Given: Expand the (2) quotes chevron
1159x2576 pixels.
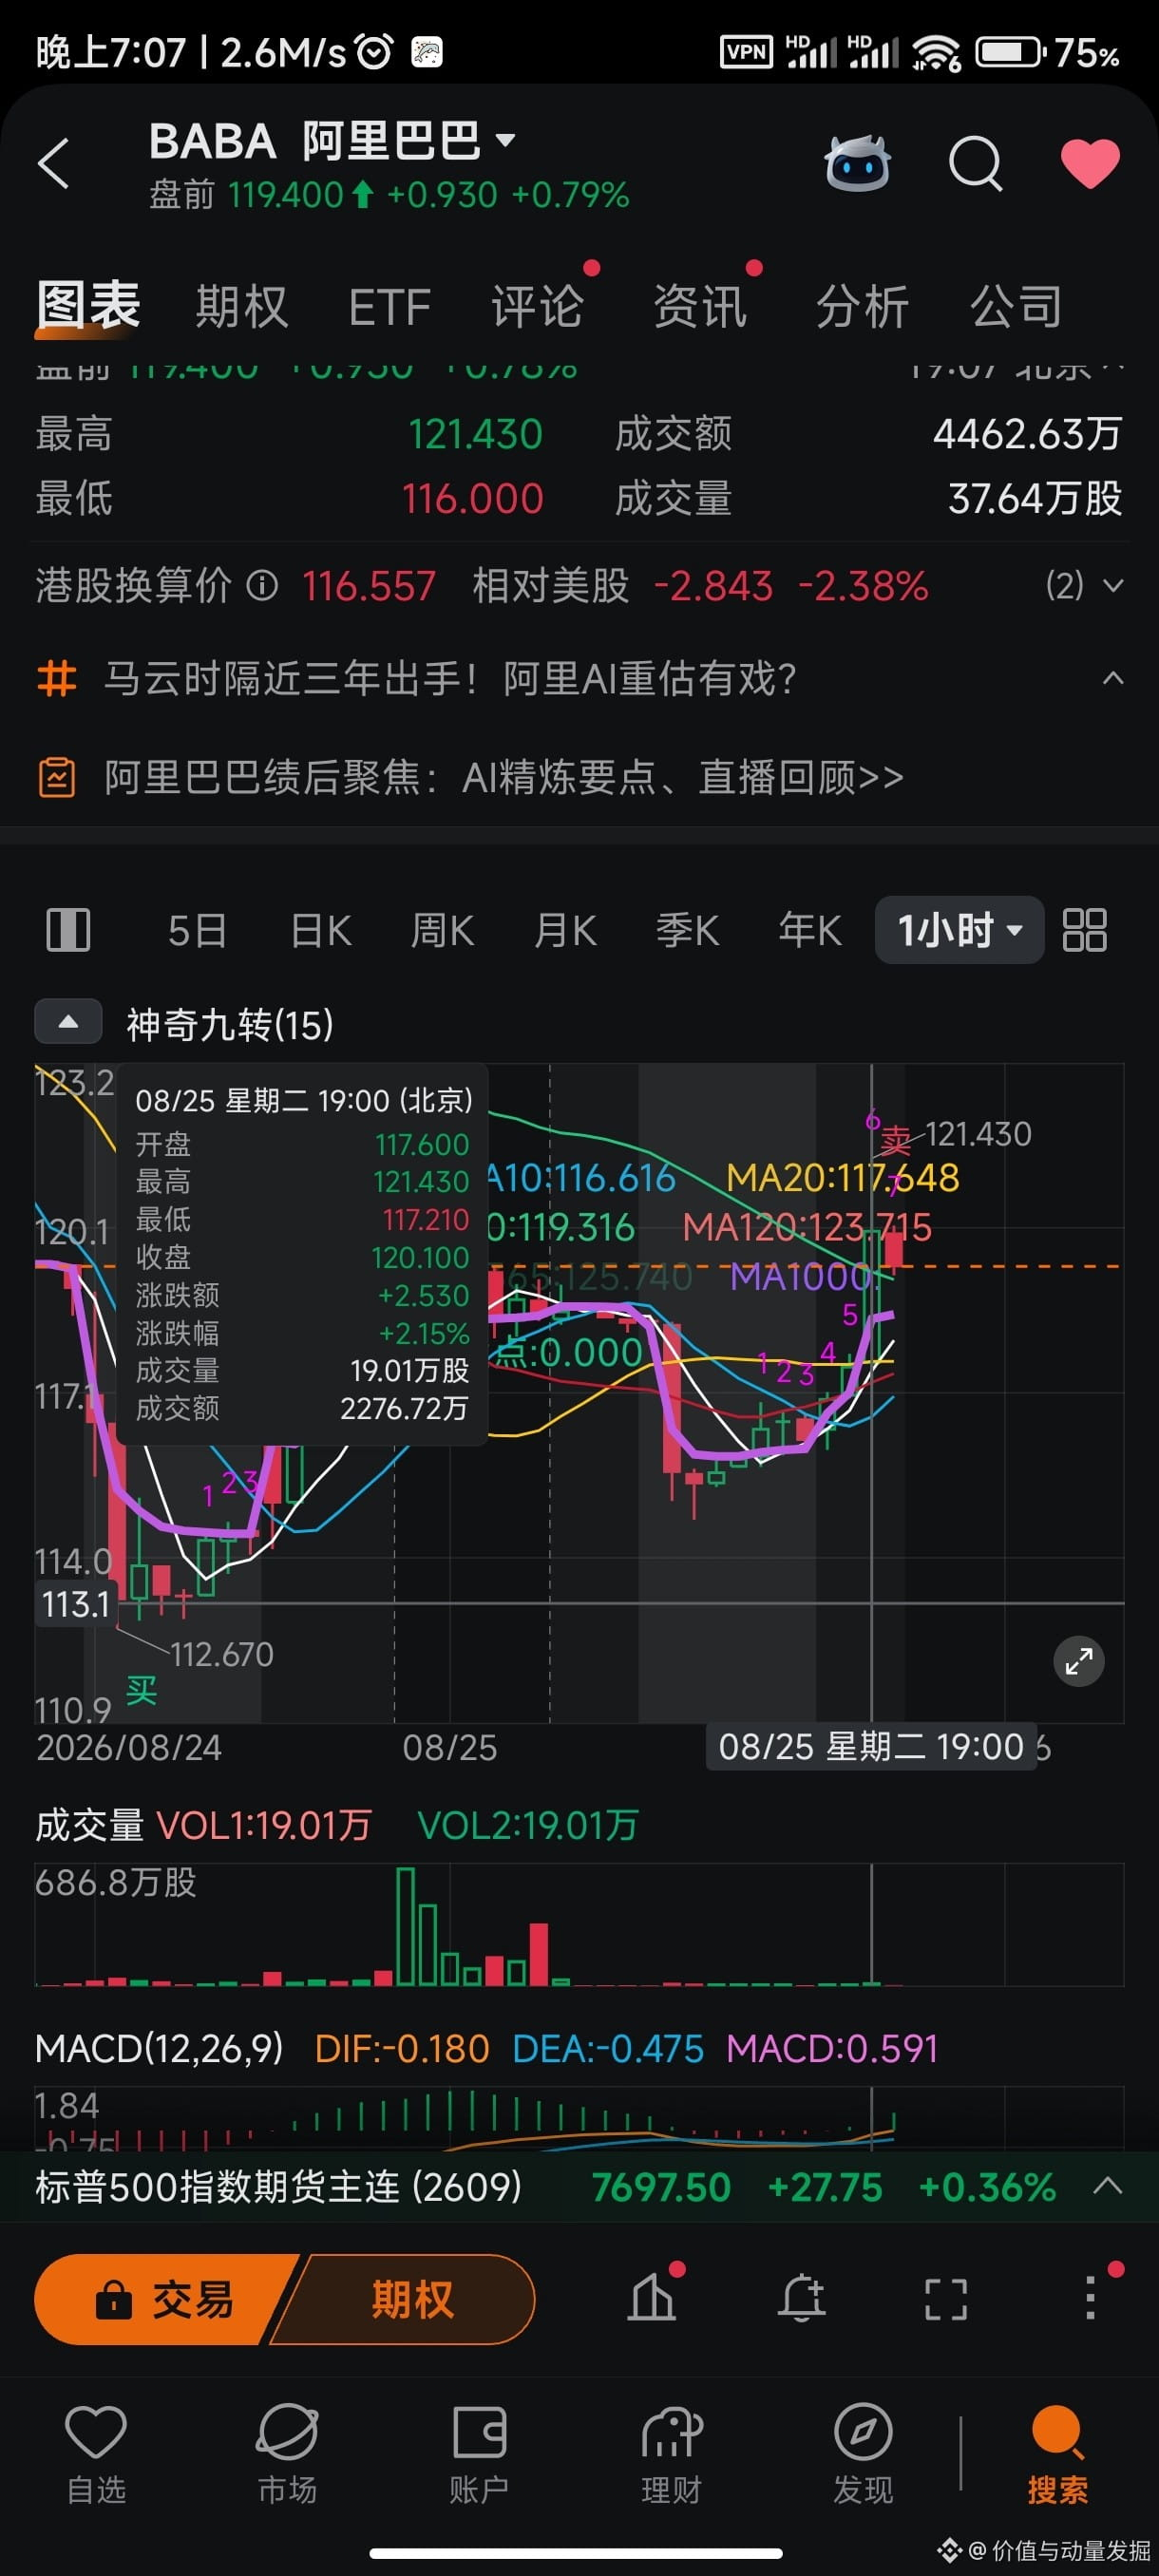Looking at the screenshot, I should (x=1113, y=585).
